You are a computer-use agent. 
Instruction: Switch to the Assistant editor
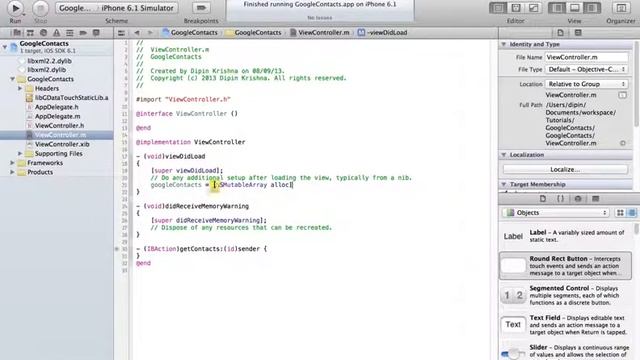[x=516, y=8]
